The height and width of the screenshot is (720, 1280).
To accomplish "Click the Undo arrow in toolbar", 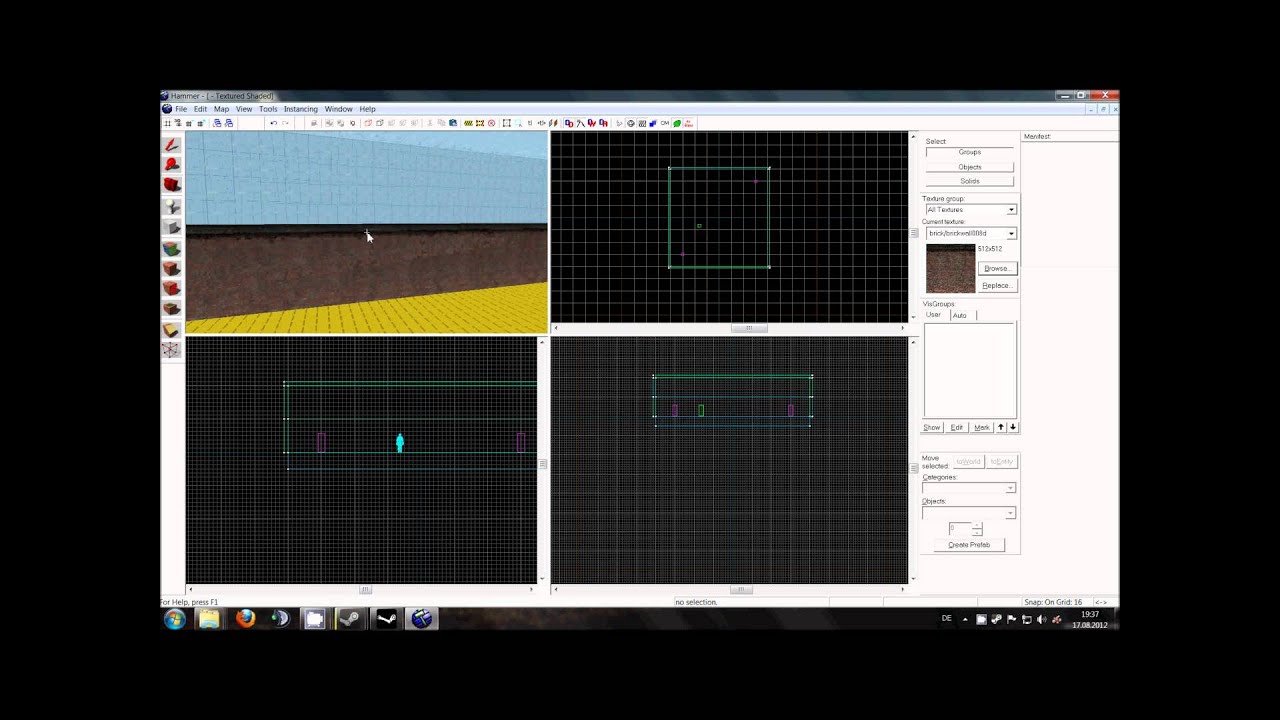I will click(x=273, y=123).
